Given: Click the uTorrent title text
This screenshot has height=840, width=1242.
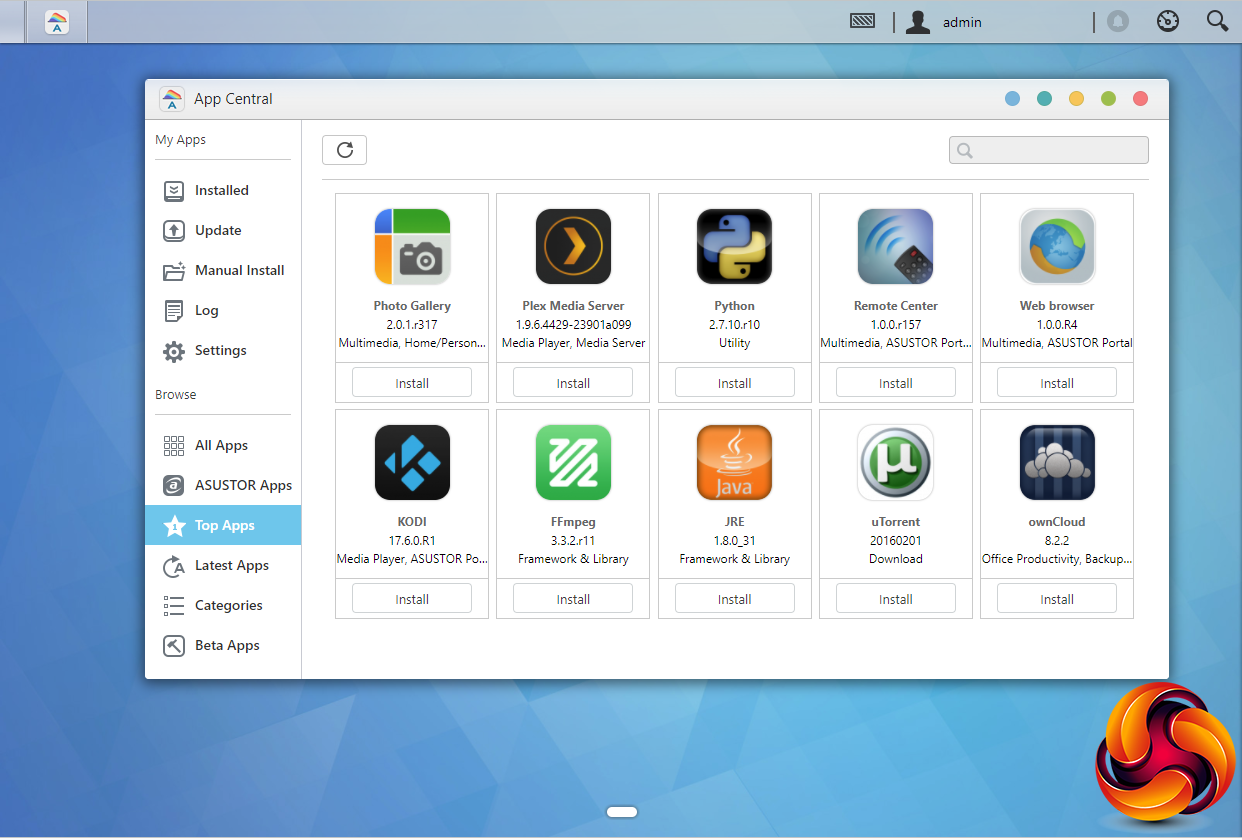Looking at the screenshot, I should pos(896,522).
